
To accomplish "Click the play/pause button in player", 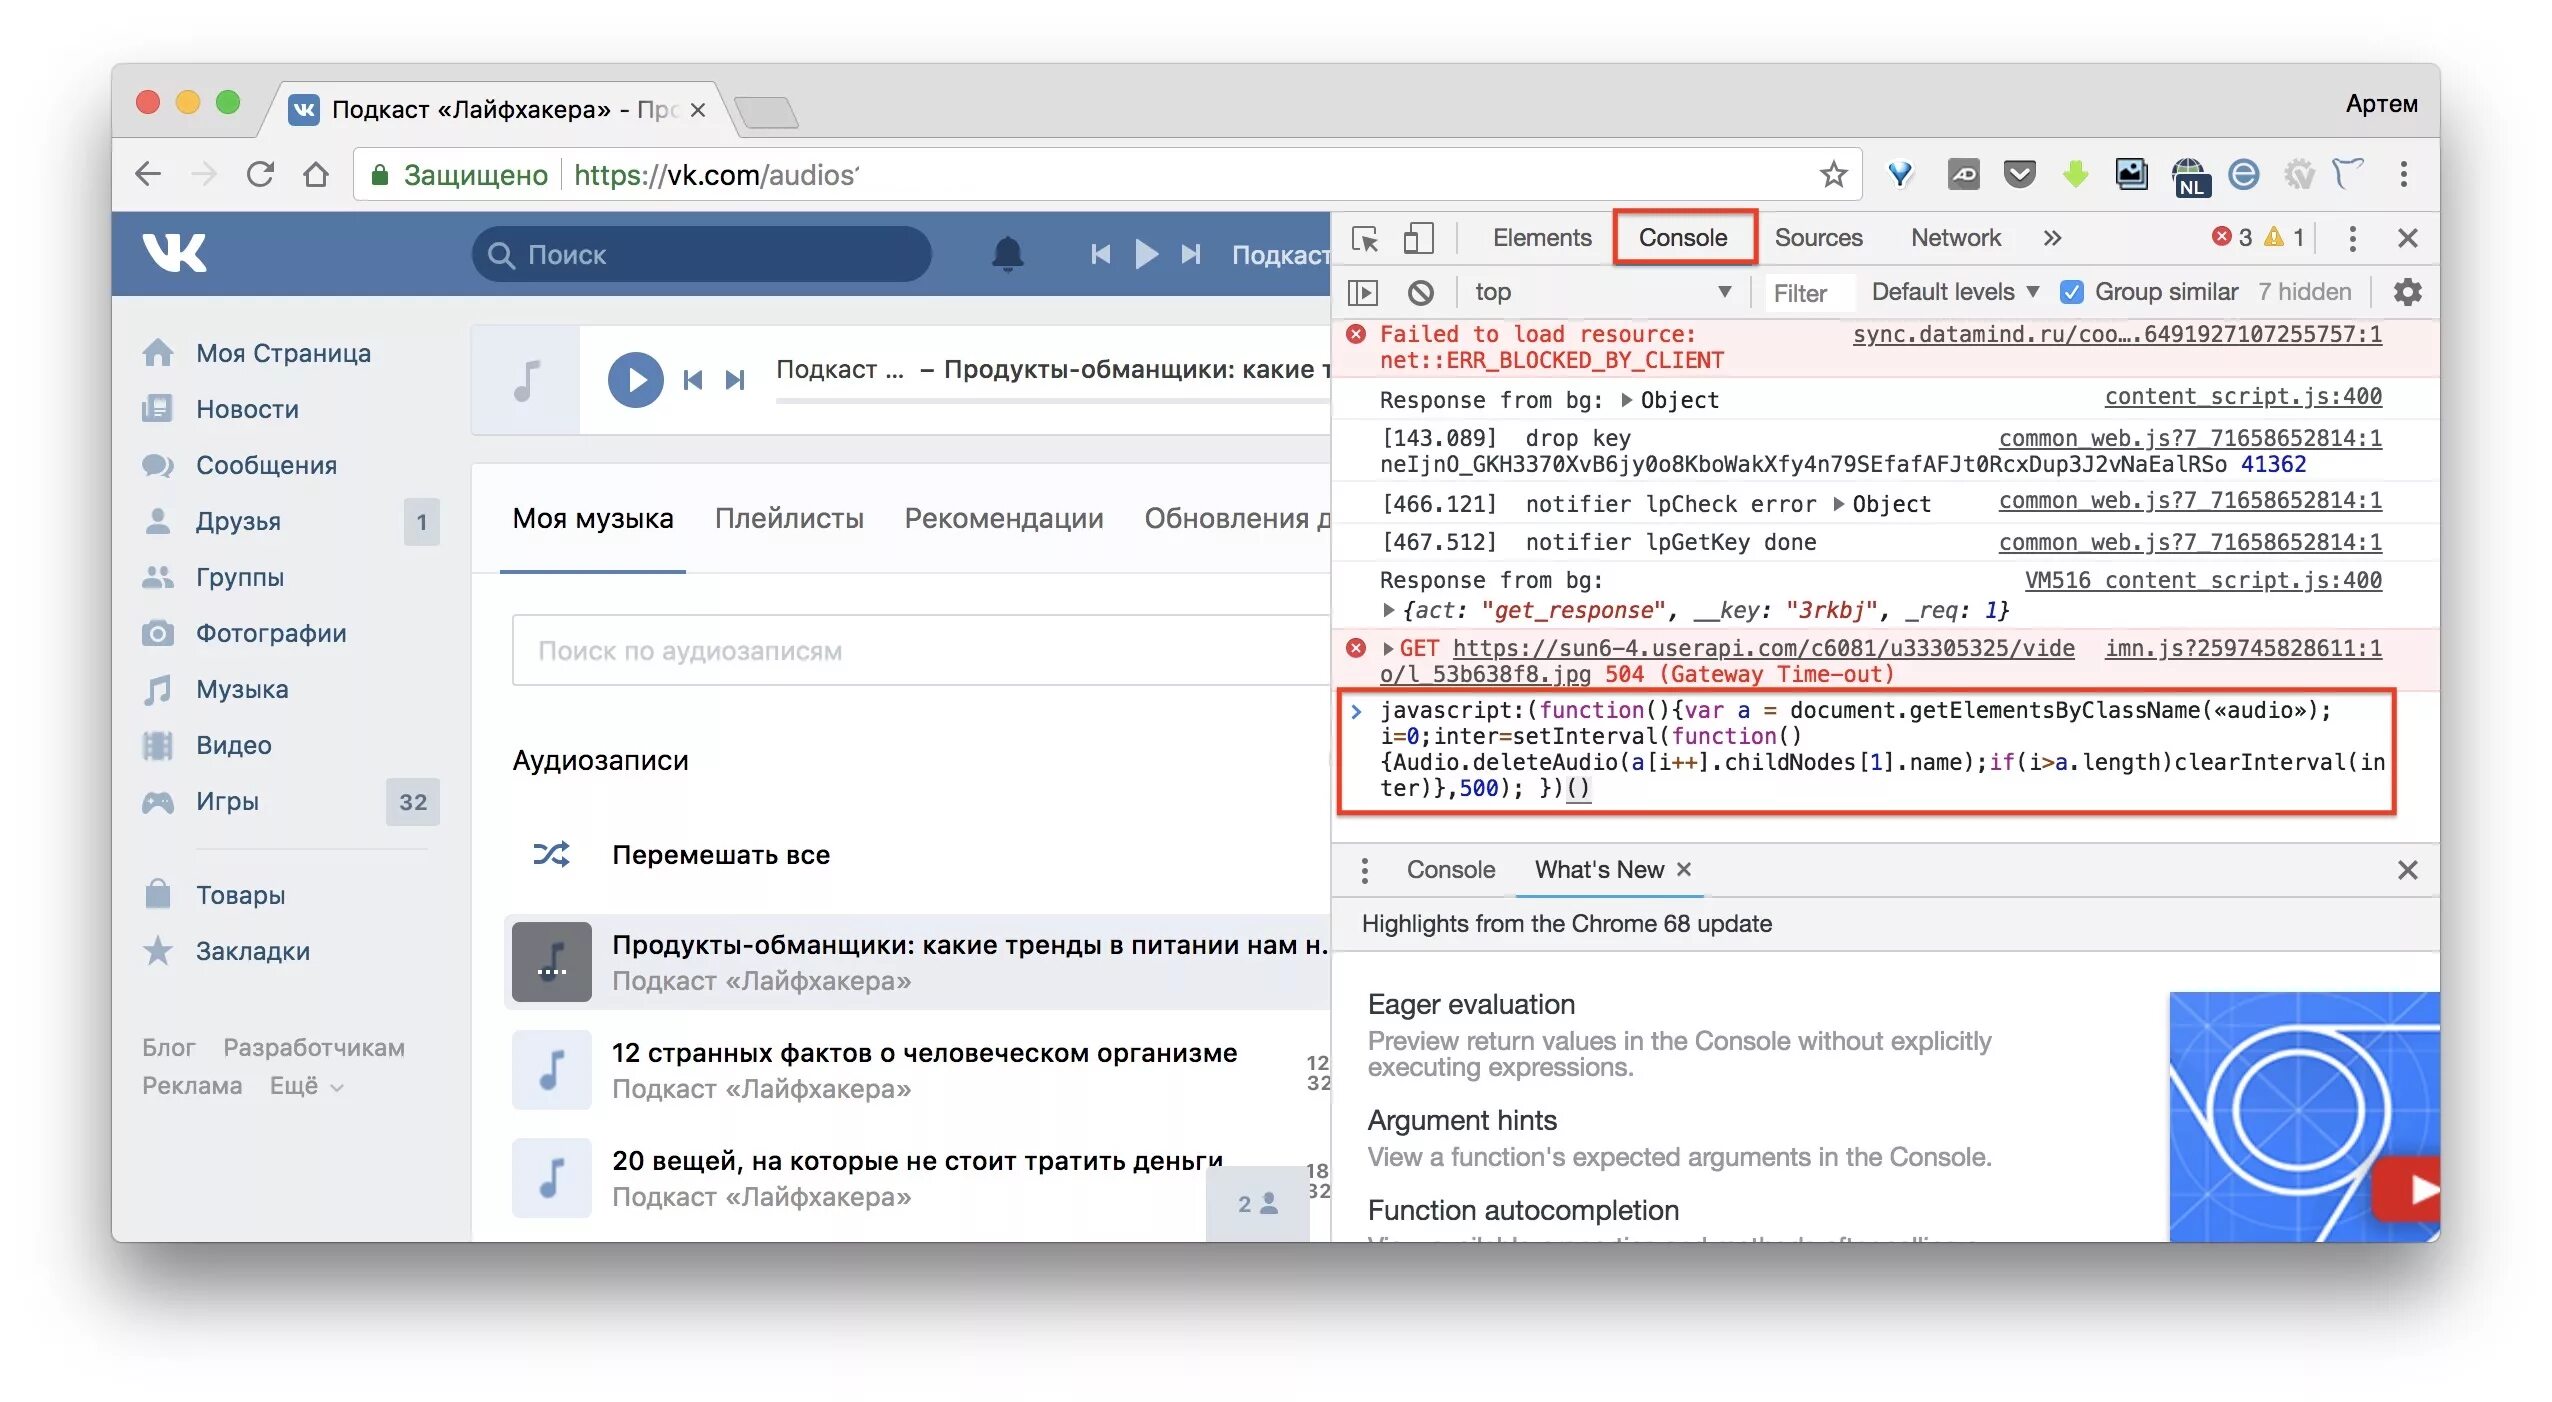I will tap(635, 376).
